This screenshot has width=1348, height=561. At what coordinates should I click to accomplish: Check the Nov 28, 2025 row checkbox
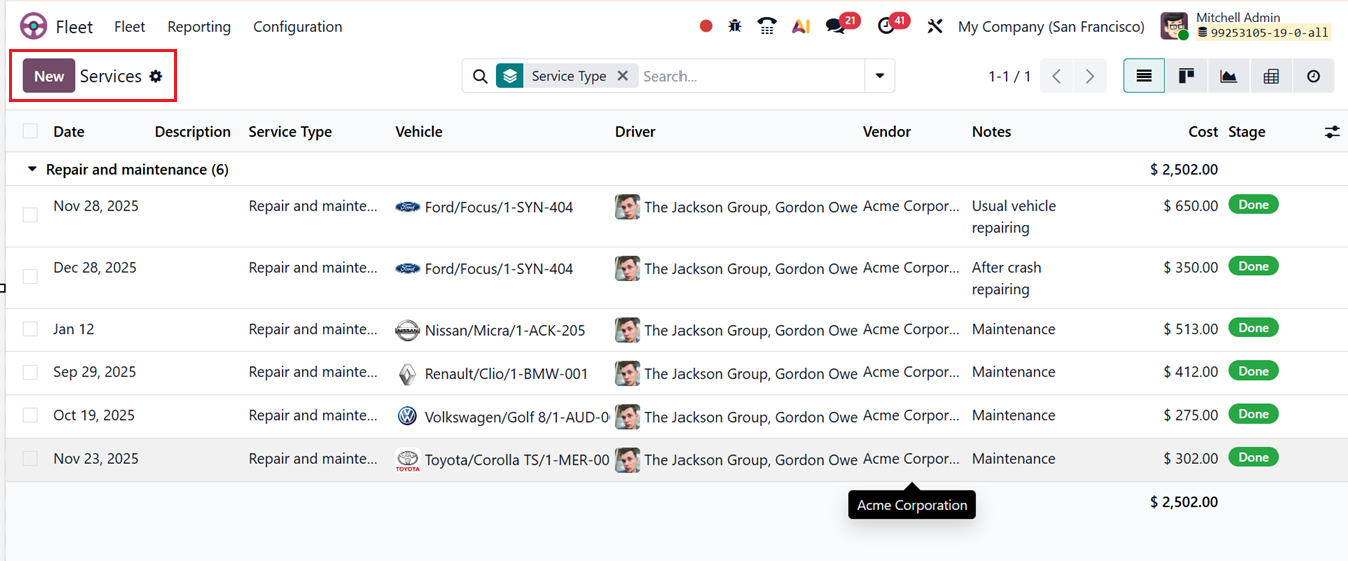point(30,215)
